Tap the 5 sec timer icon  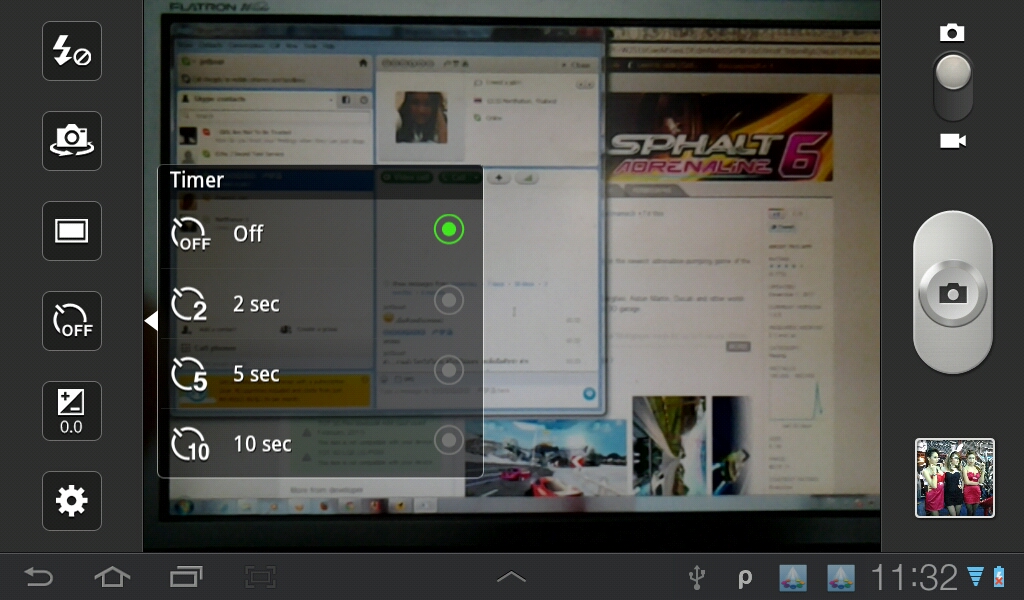click(190, 374)
